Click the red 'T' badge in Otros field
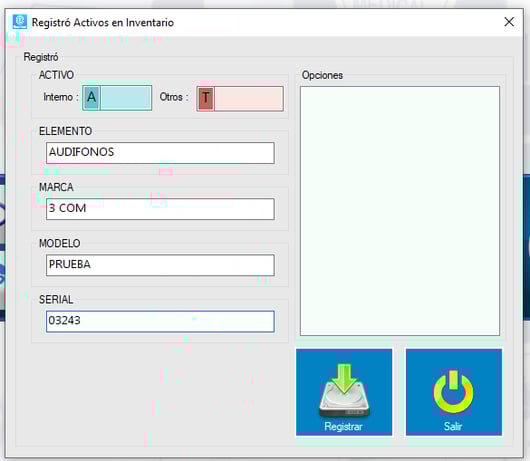This screenshot has width=530, height=461. pos(206,98)
